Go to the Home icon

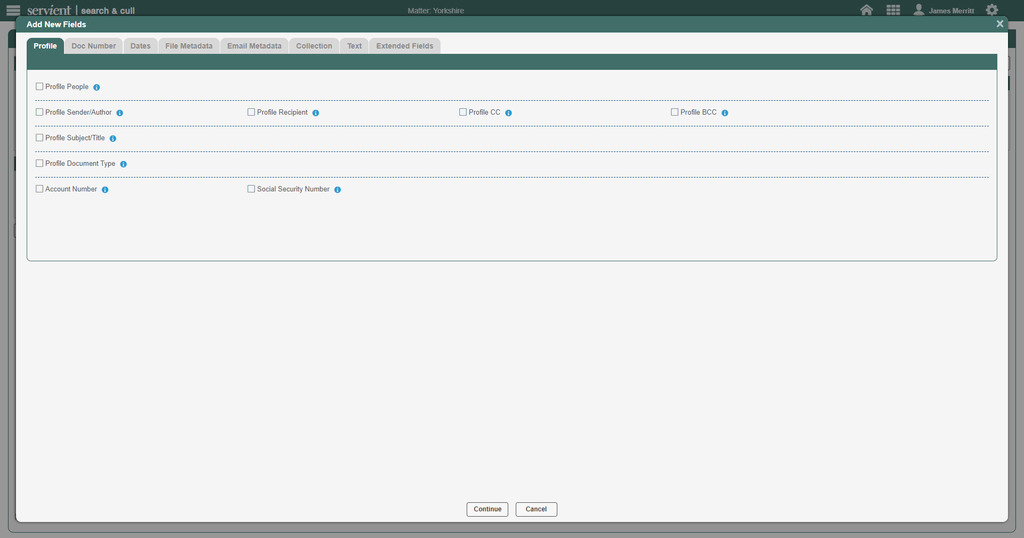(x=867, y=10)
